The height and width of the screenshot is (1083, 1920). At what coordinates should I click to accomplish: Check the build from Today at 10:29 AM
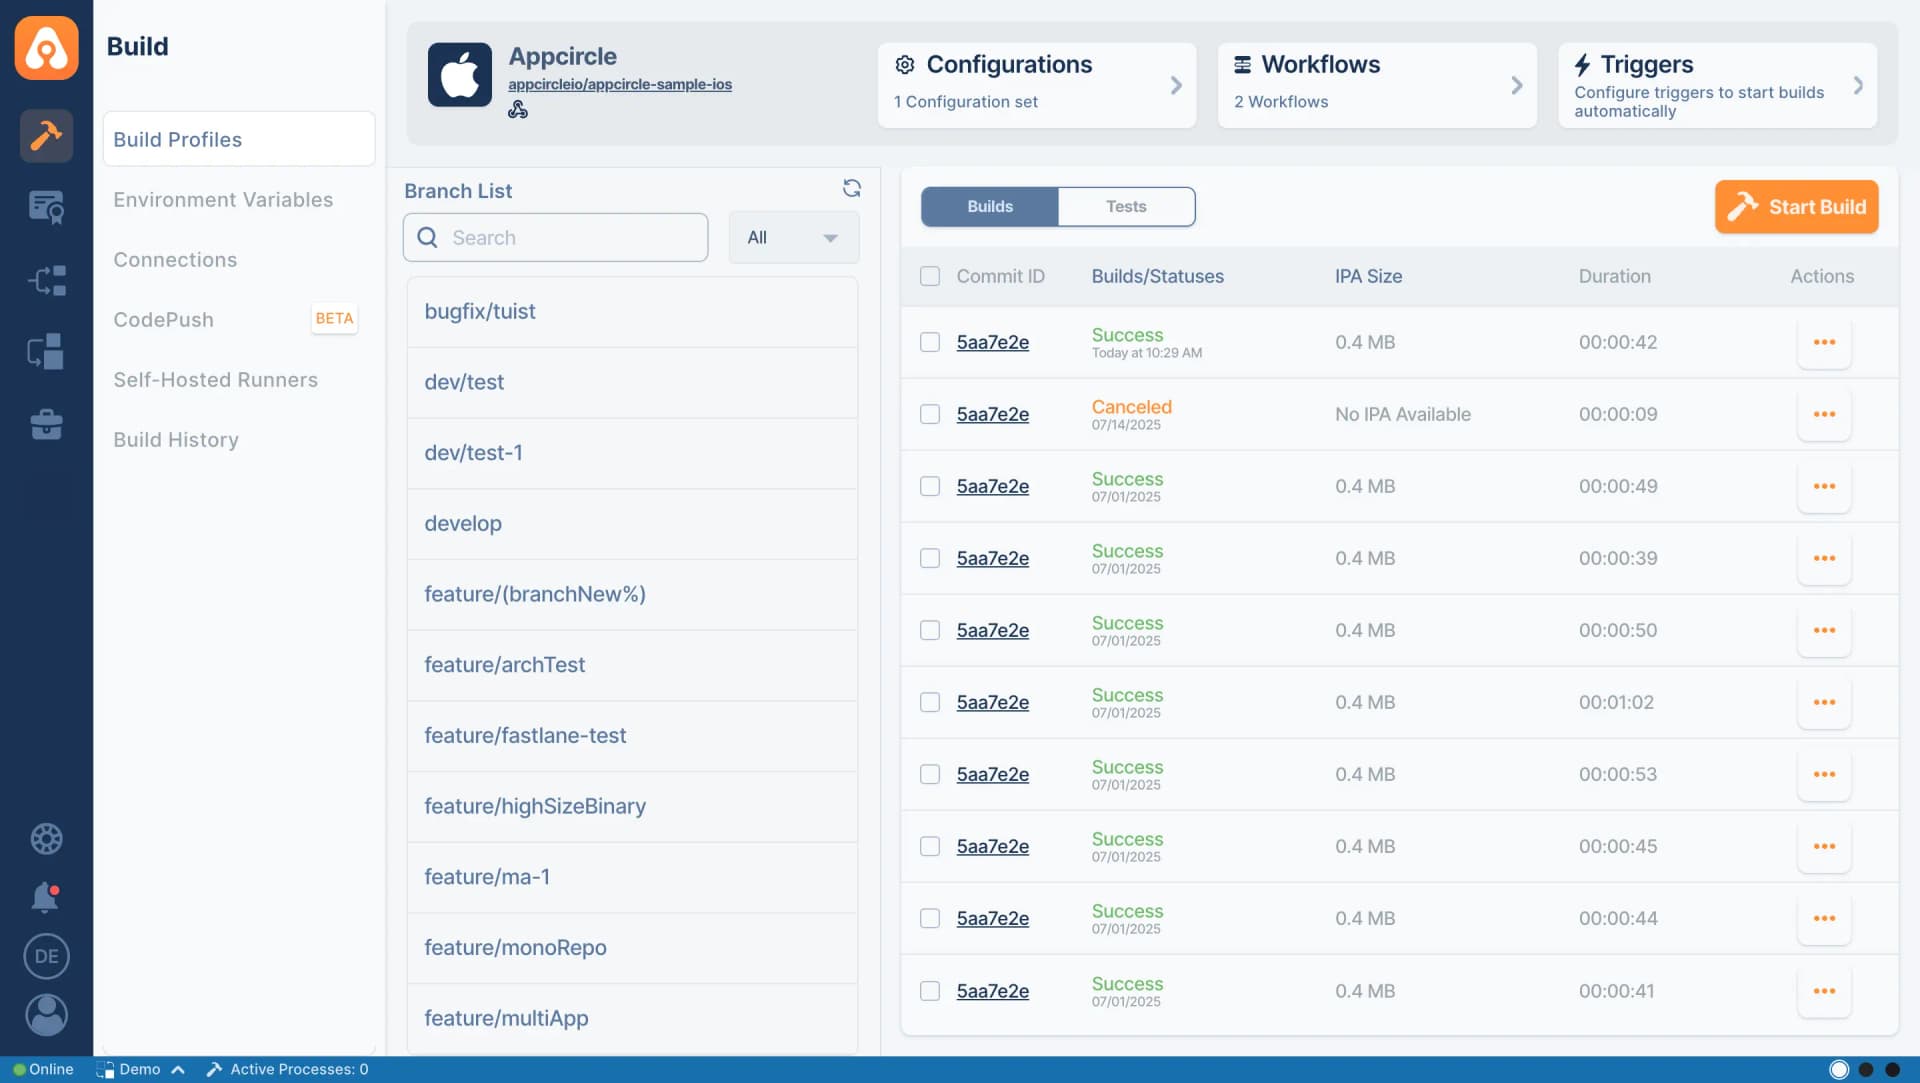930,342
